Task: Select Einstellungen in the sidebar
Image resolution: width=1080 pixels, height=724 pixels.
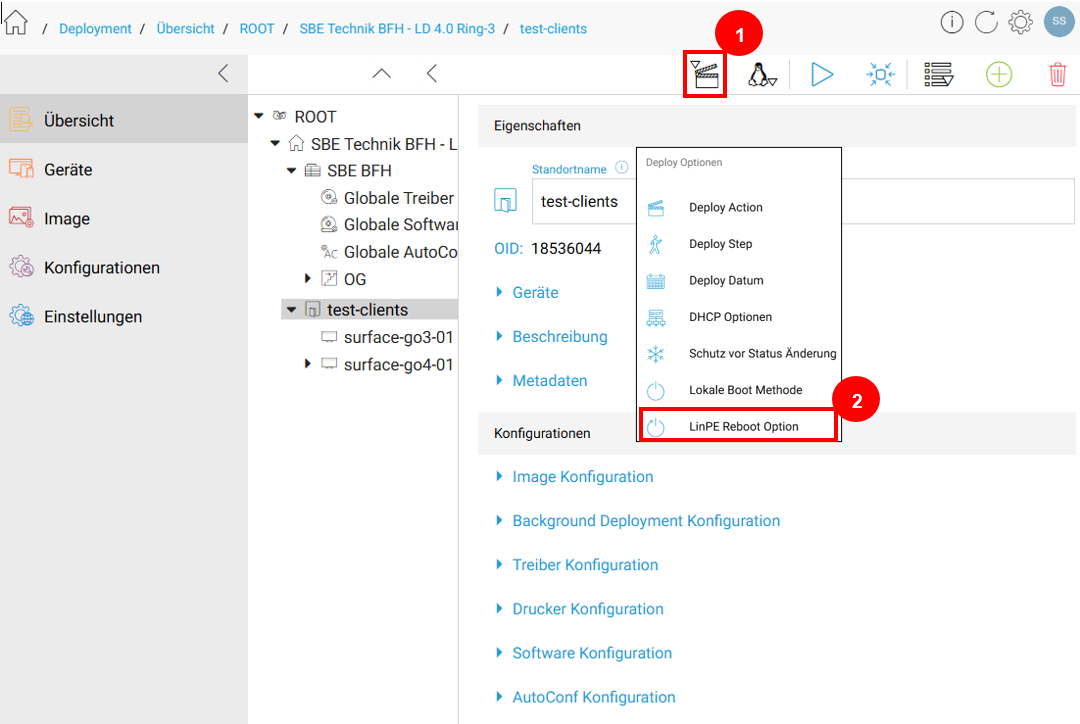Action: (124, 316)
